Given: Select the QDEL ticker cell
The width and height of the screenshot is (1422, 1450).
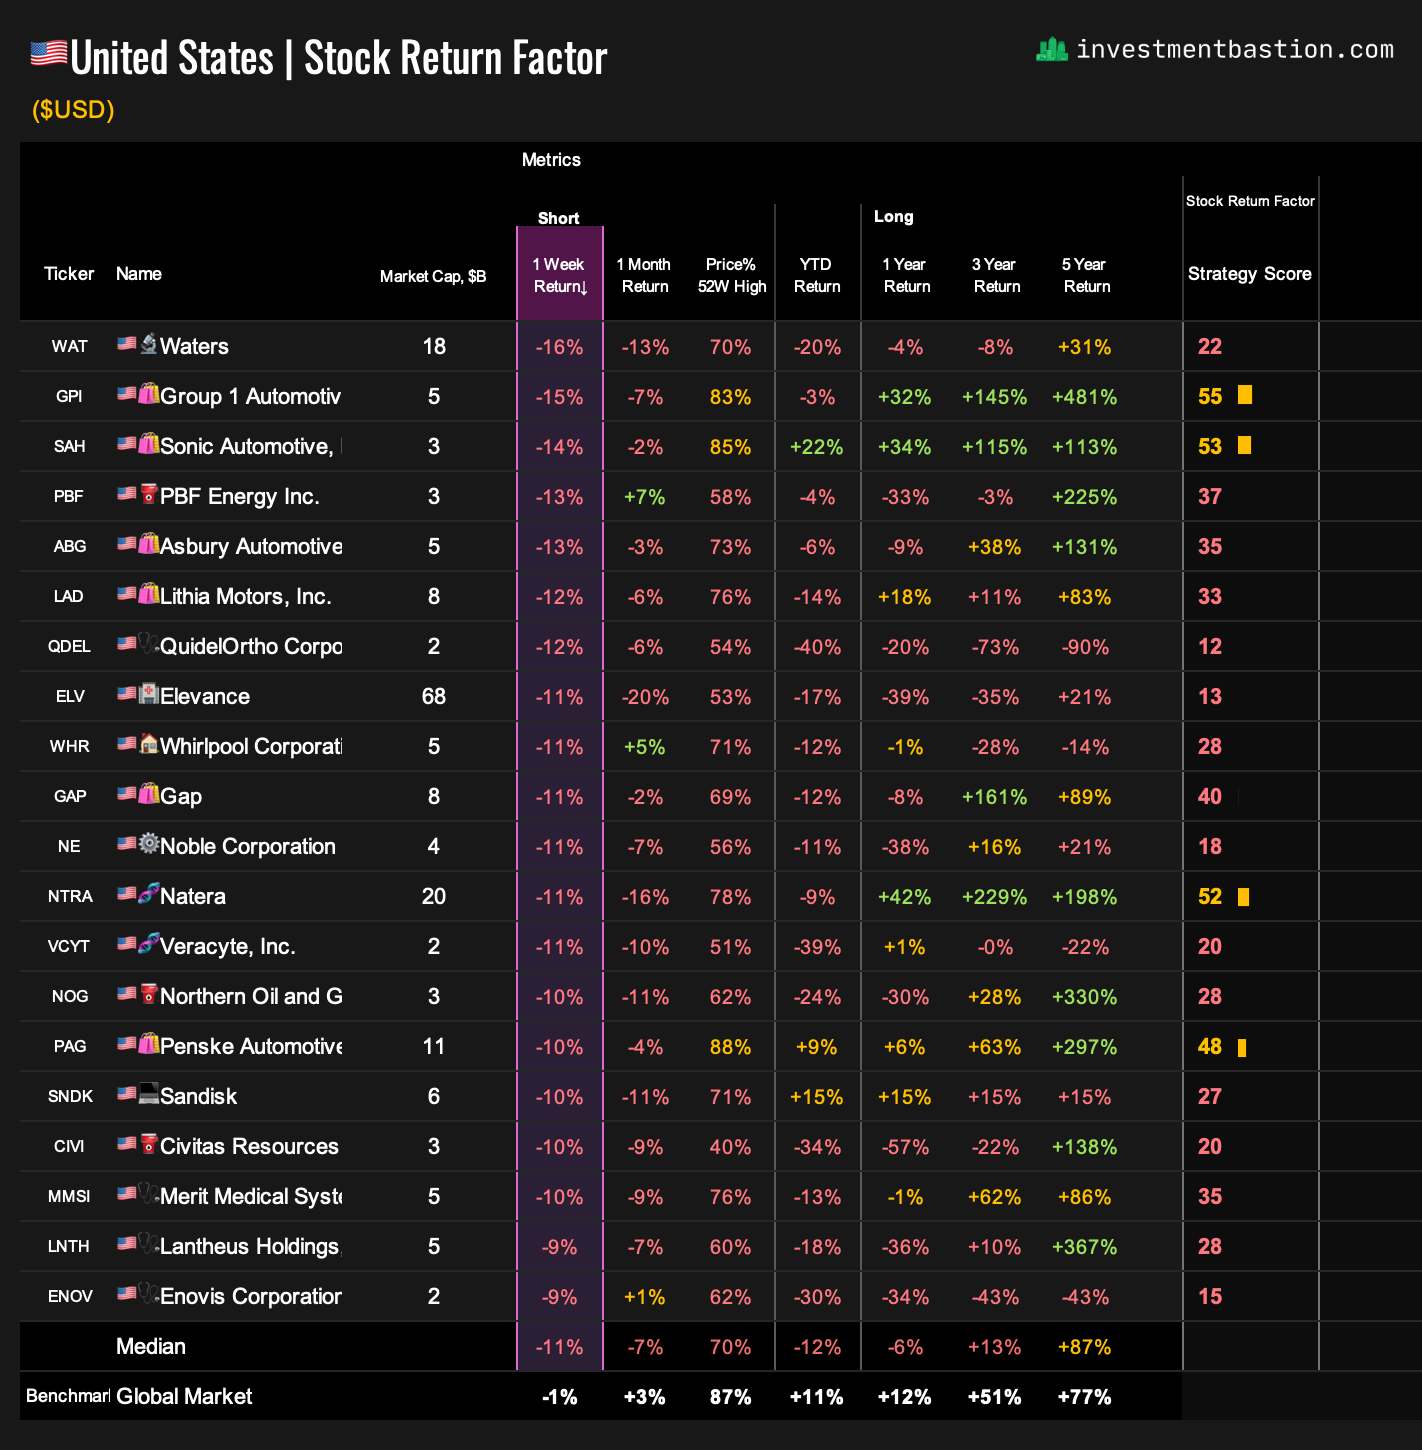Looking at the screenshot, I should click(x=69, y=646).
